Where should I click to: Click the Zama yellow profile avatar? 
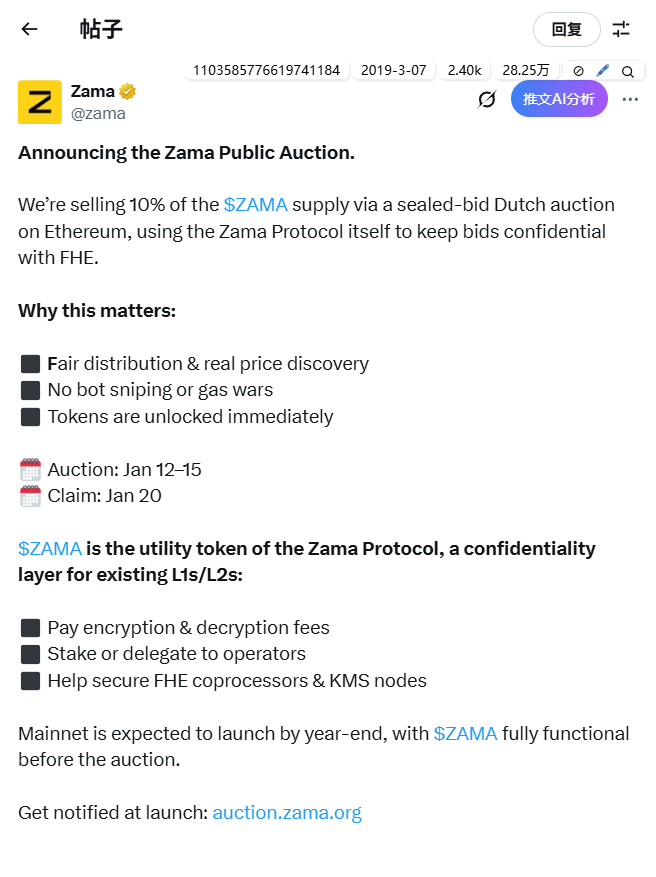(40, 101)
